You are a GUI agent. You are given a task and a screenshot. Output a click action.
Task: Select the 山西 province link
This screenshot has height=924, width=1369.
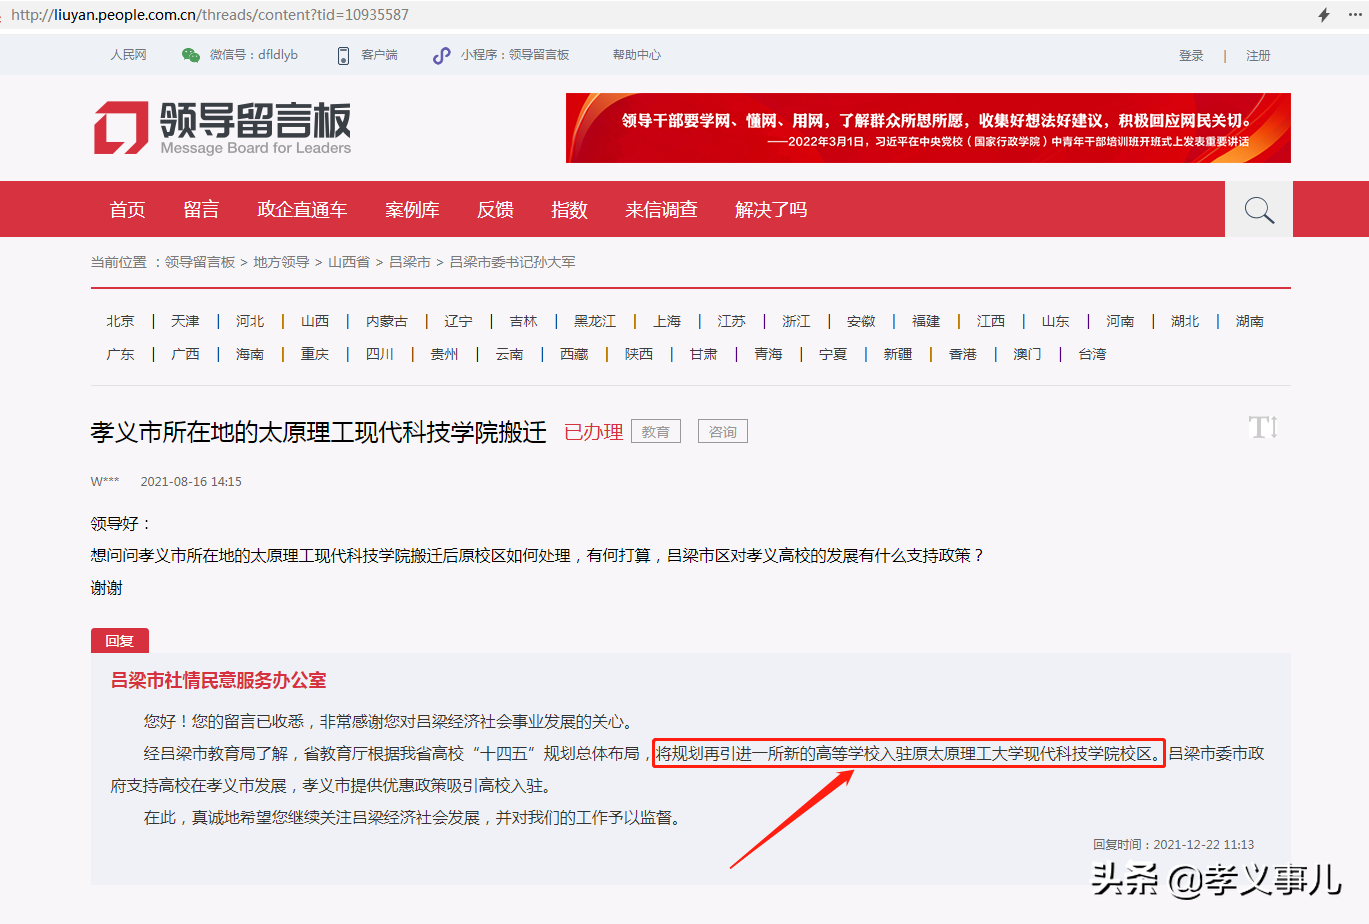[315, 321]
